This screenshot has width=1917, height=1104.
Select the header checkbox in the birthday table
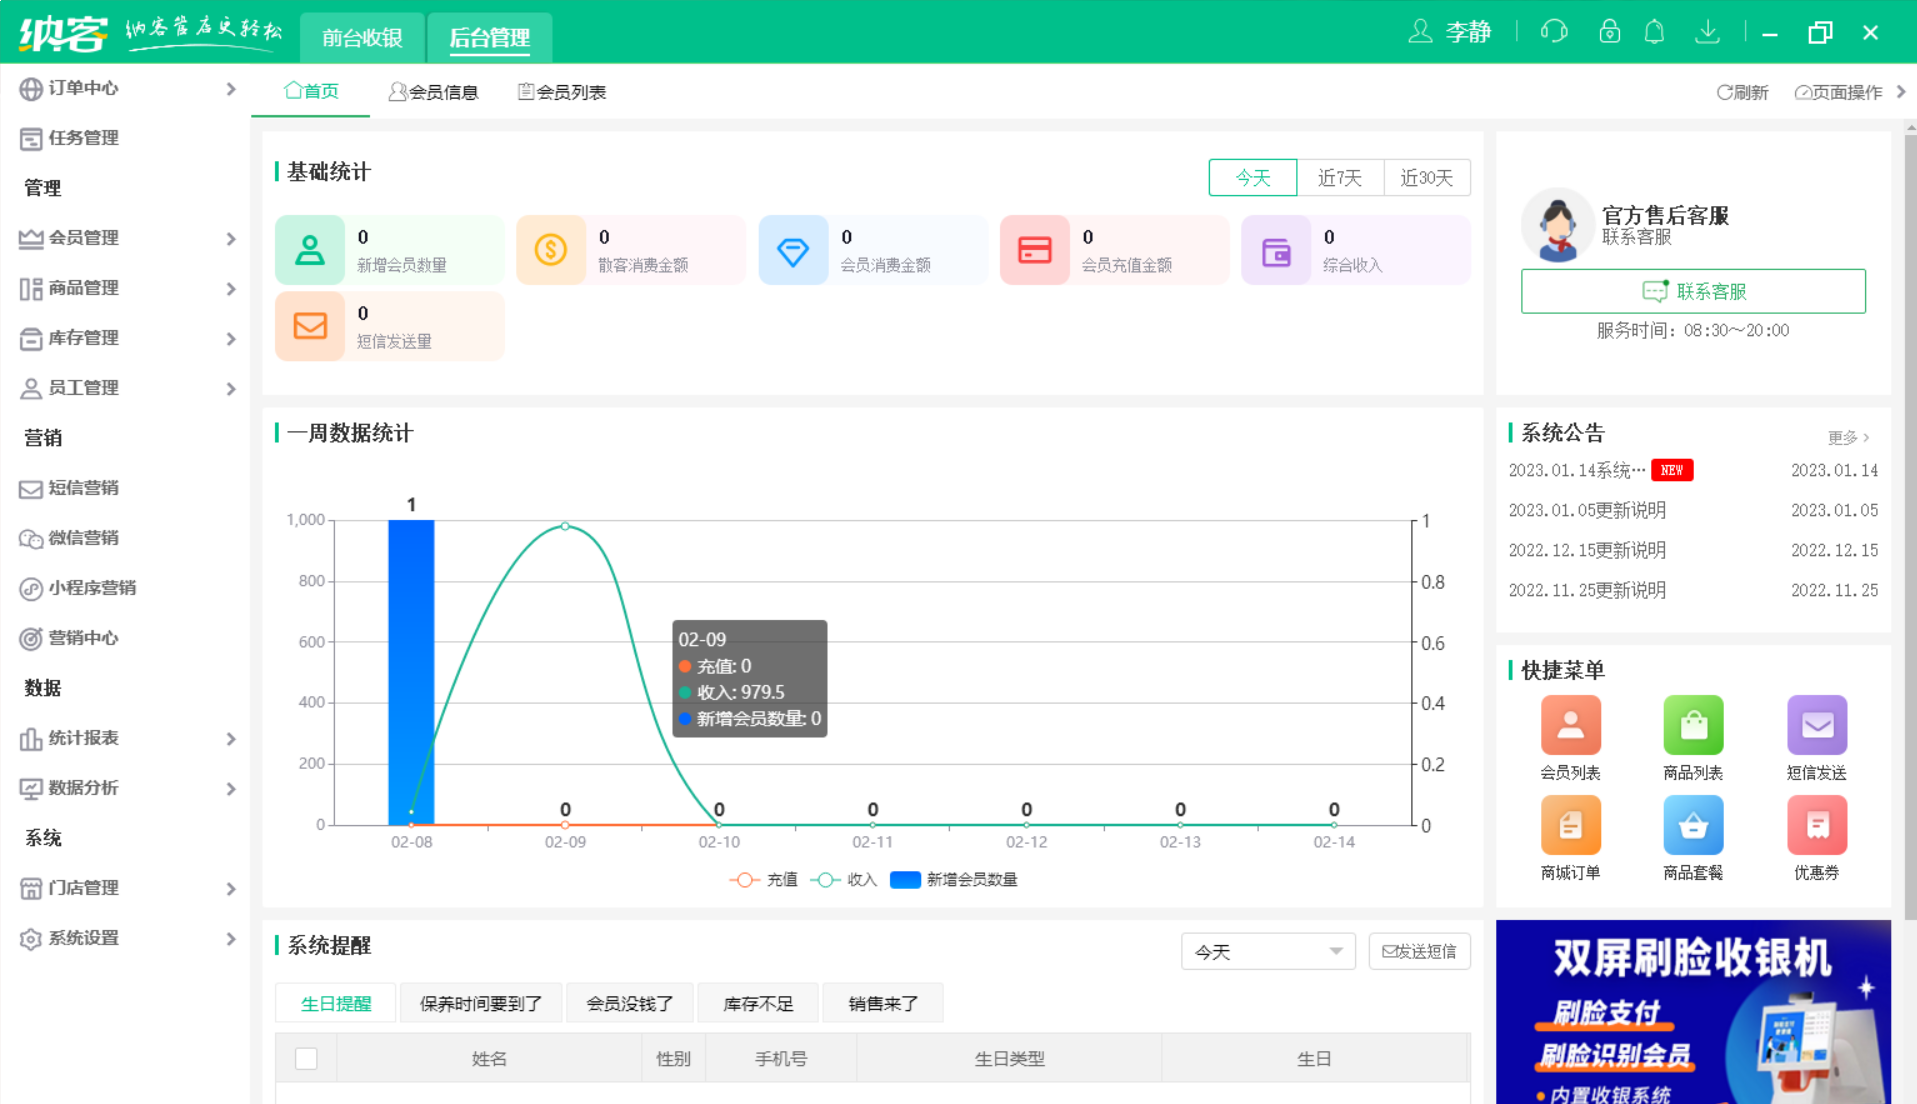pyautogui.click(x=306, y=1057)
